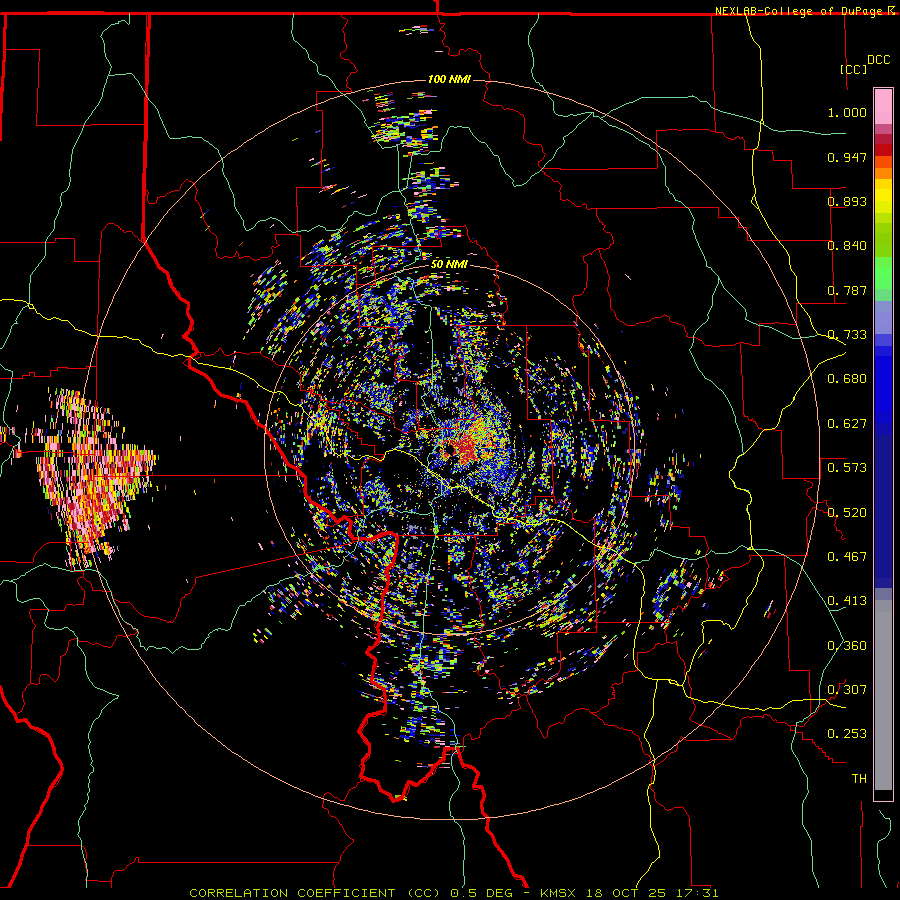
Task: Select the 0.573 scale value
Action: (x=847, y=468)
